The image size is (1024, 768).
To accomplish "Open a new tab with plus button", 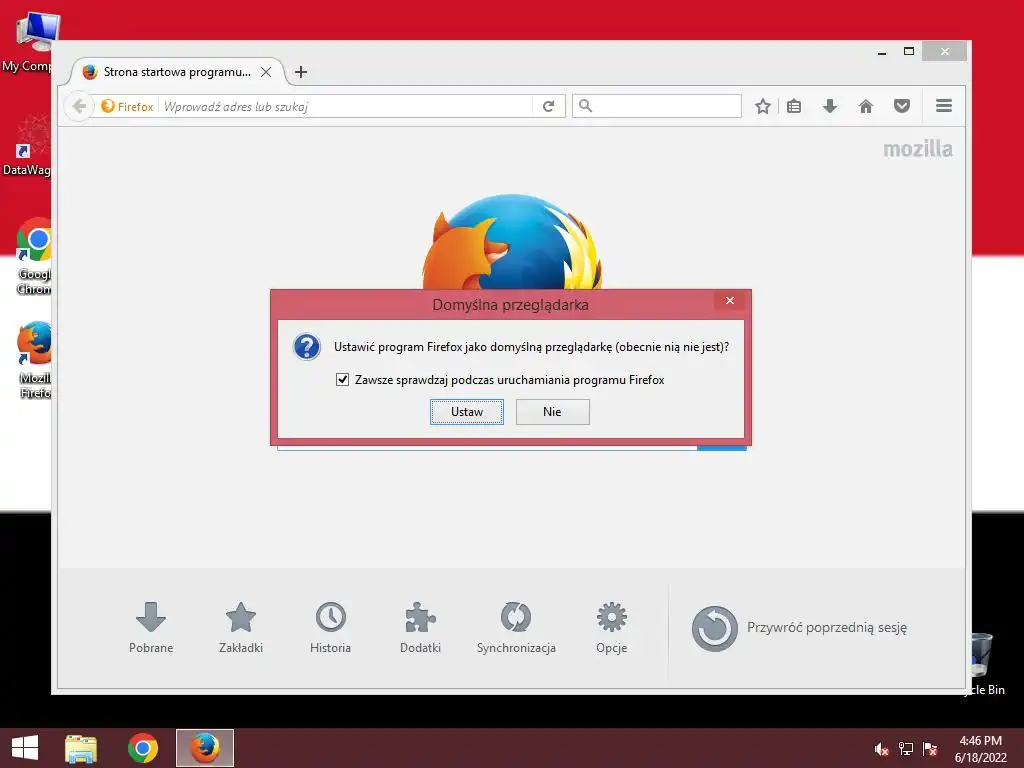I will 300,72.
